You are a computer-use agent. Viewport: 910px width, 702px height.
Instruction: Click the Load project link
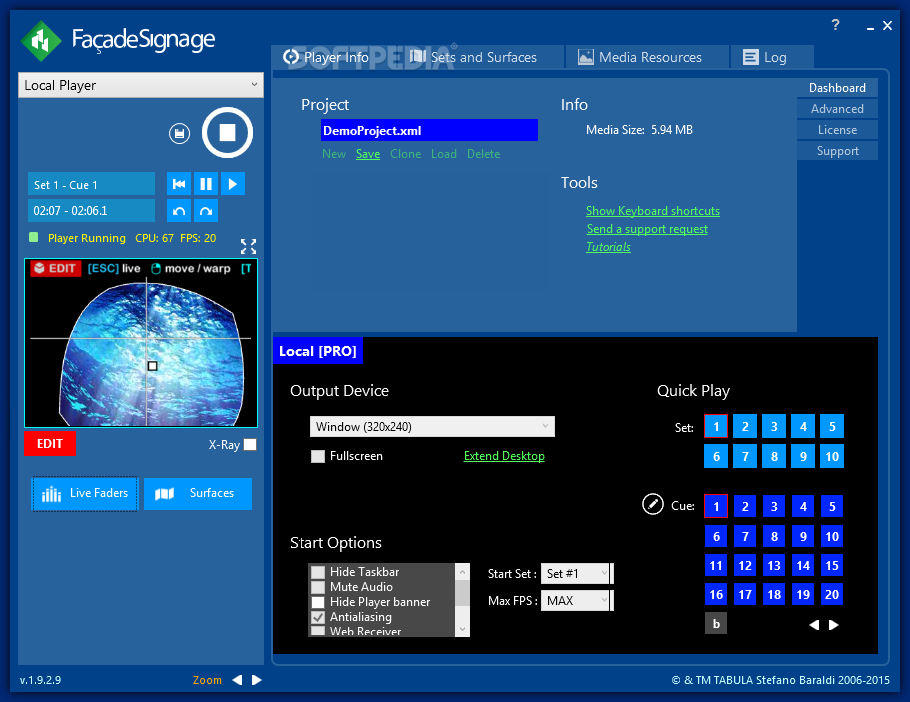tap(443, 154)
